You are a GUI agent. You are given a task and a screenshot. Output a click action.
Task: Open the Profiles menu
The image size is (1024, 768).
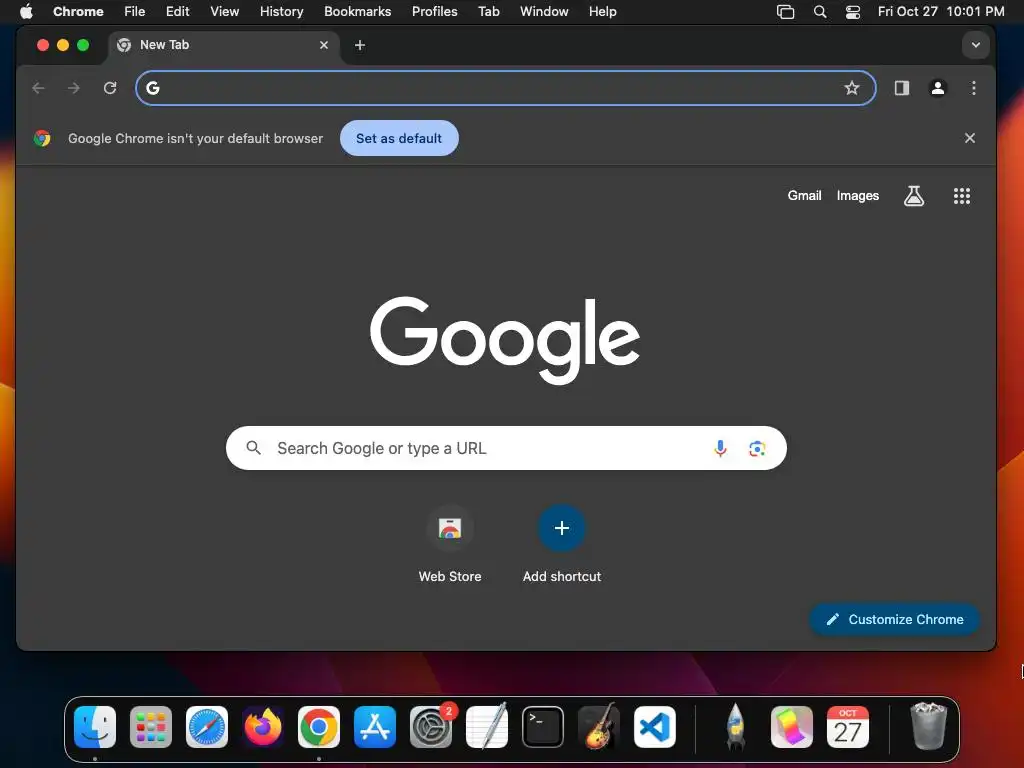434,11
